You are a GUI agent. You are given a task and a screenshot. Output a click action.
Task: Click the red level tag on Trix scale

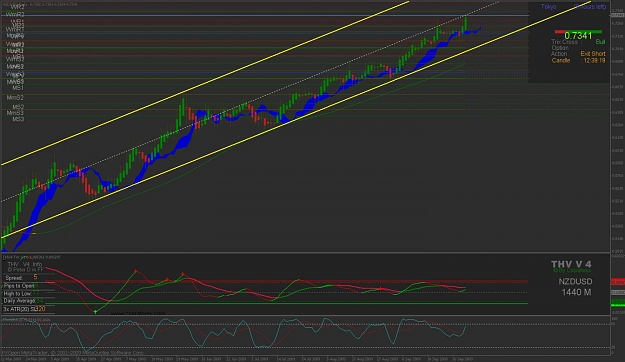click(618, 282)
